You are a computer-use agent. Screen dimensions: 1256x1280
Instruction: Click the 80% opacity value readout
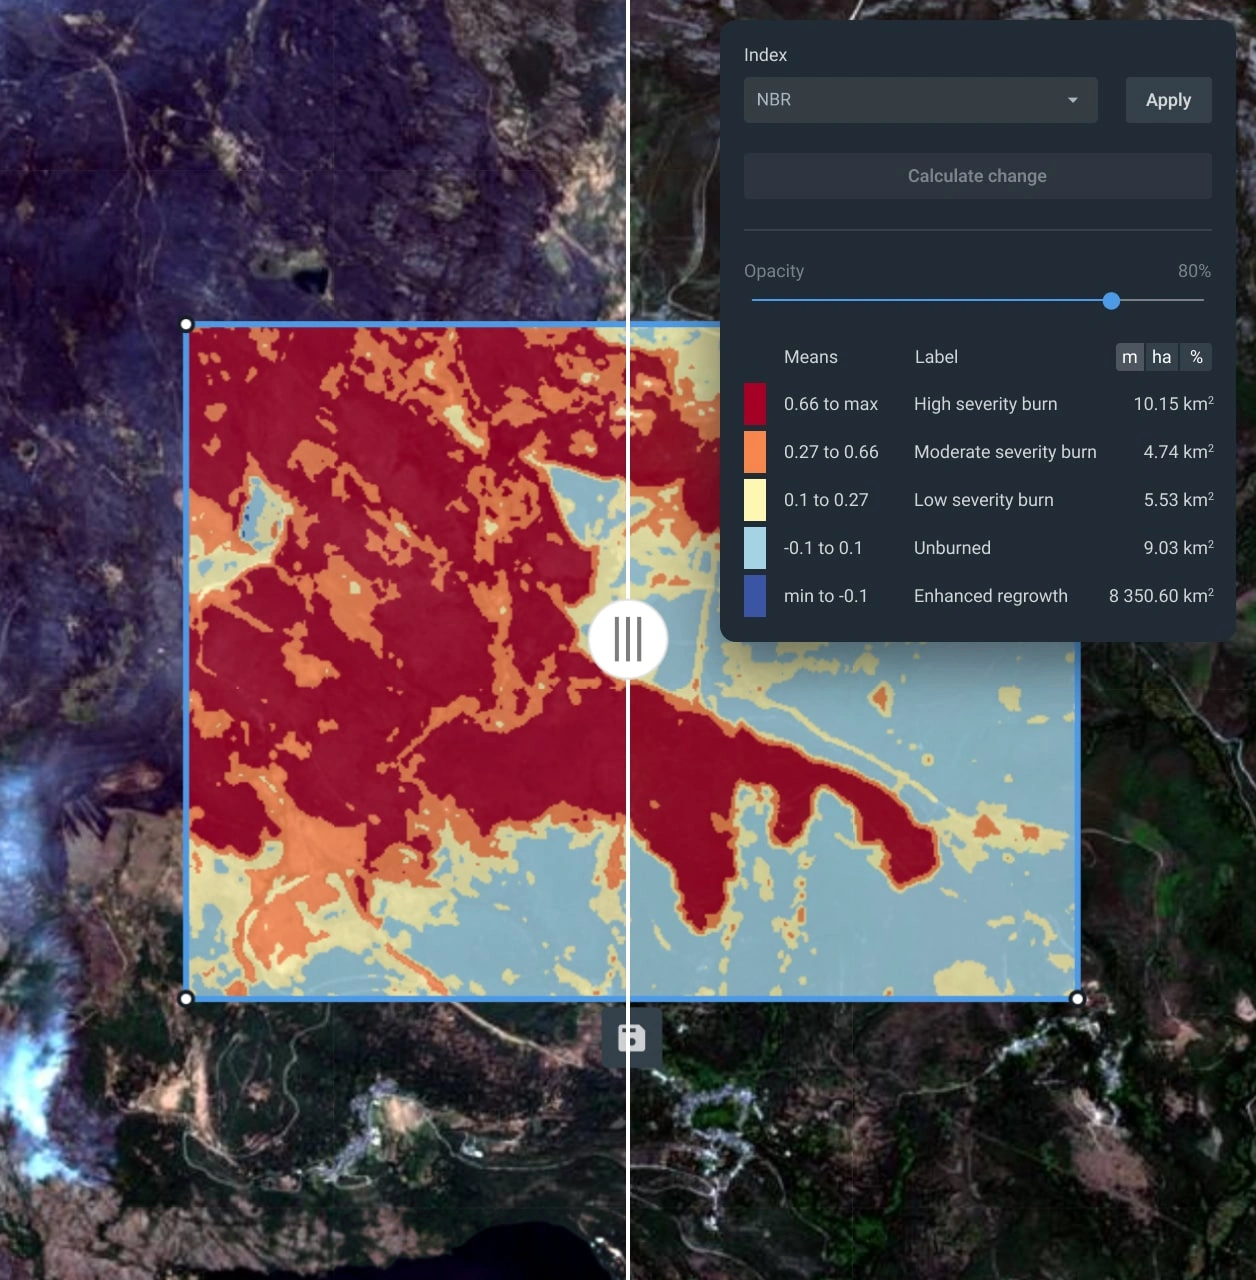(x=1193, y=271)
